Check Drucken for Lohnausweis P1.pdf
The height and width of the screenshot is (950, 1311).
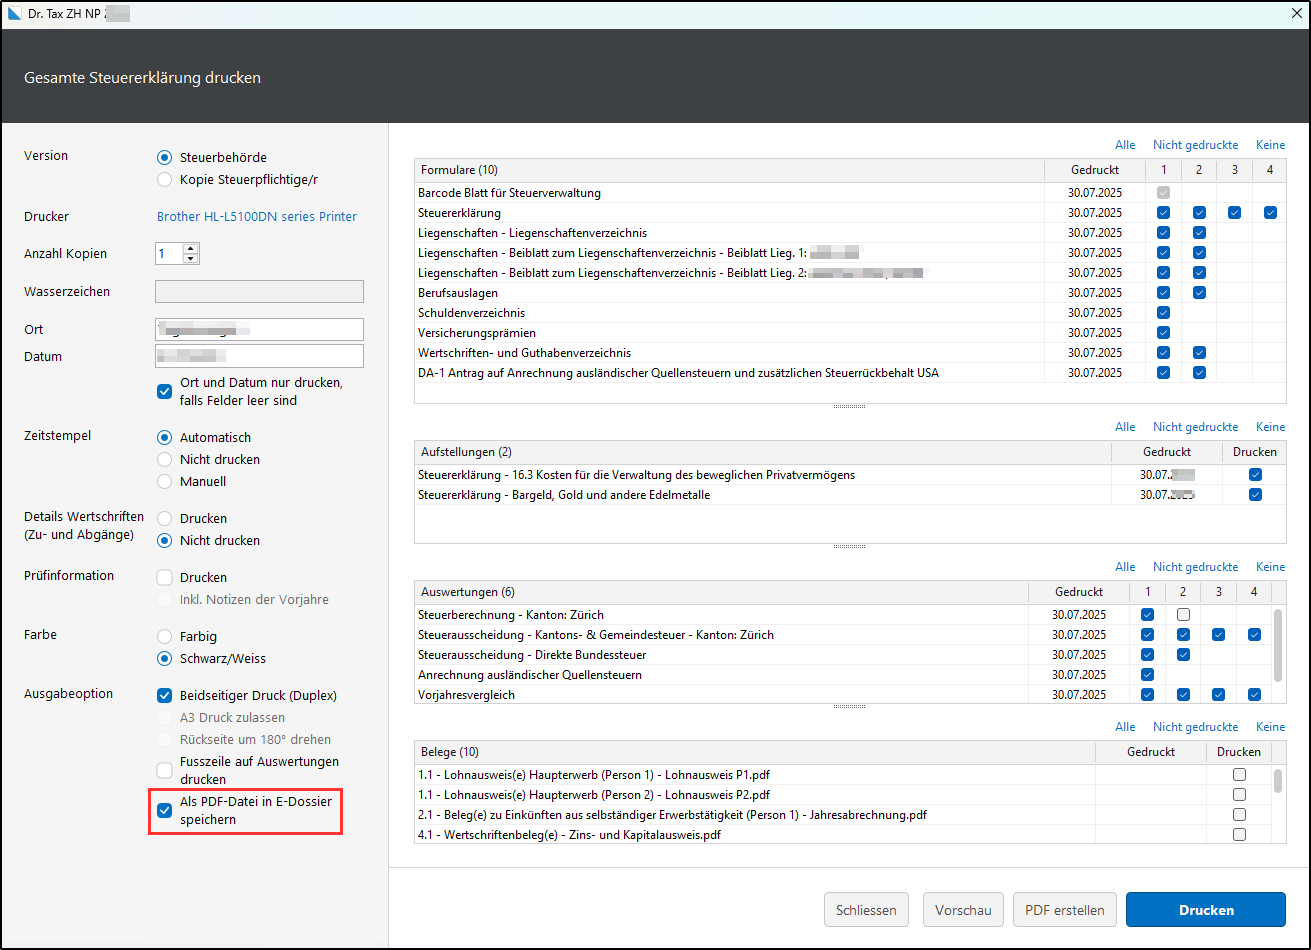(x=1239, y=774)
